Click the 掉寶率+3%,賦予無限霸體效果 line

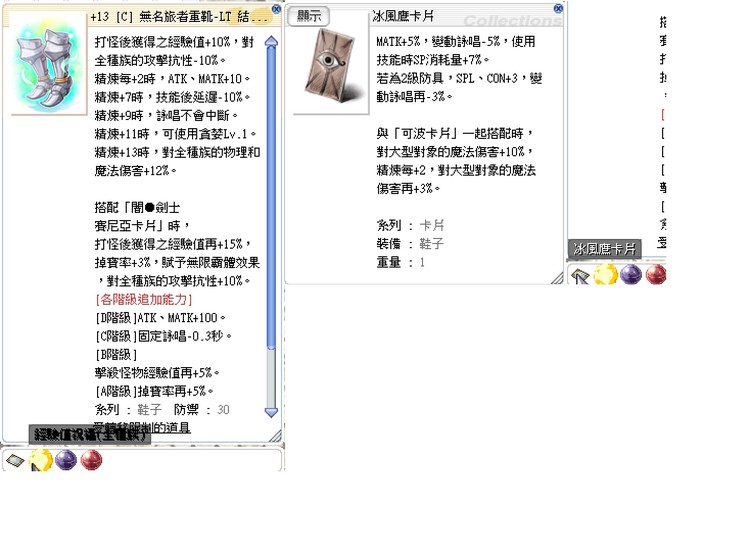tap(177, 263)
